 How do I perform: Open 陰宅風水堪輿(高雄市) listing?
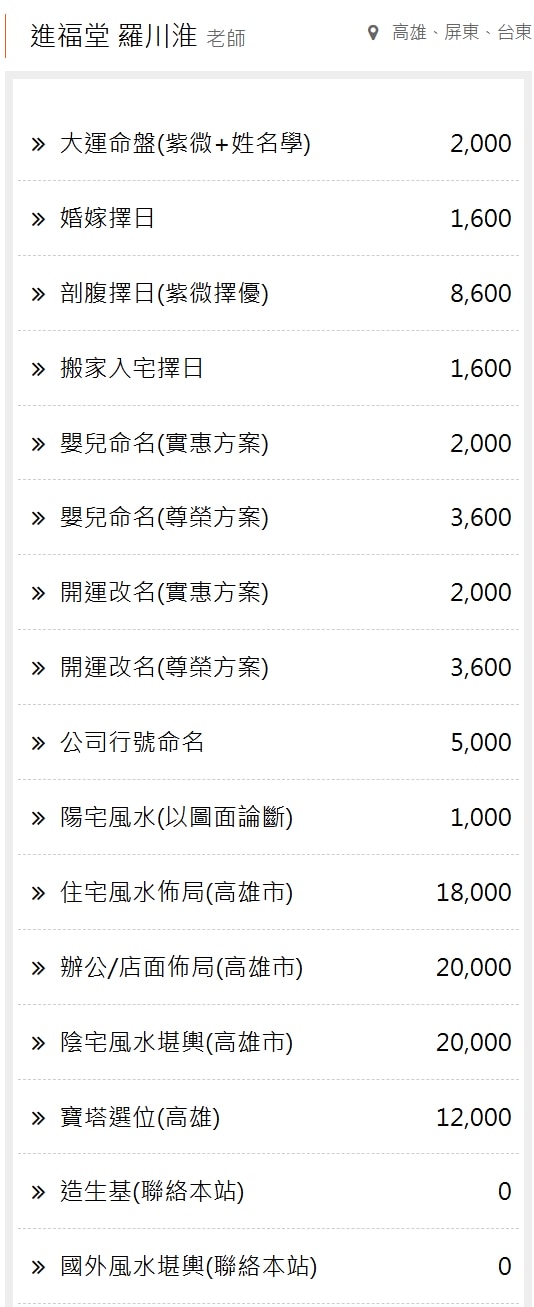pos(268,1042)
